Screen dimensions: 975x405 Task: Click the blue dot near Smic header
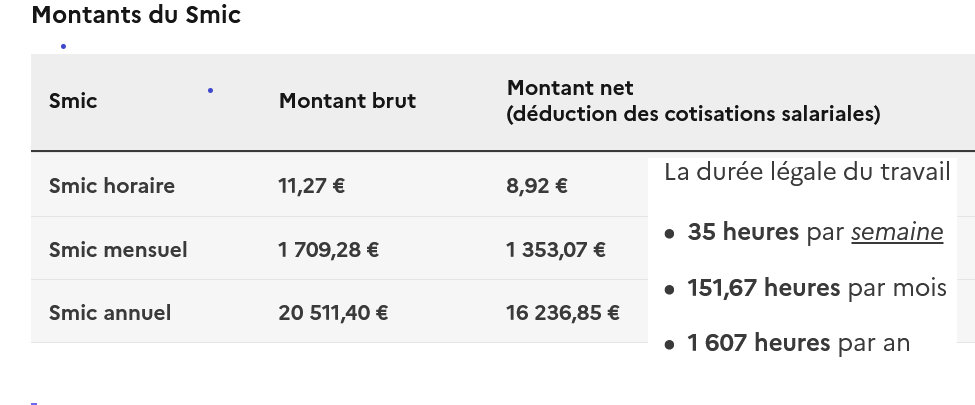click(x=210, y=91)
